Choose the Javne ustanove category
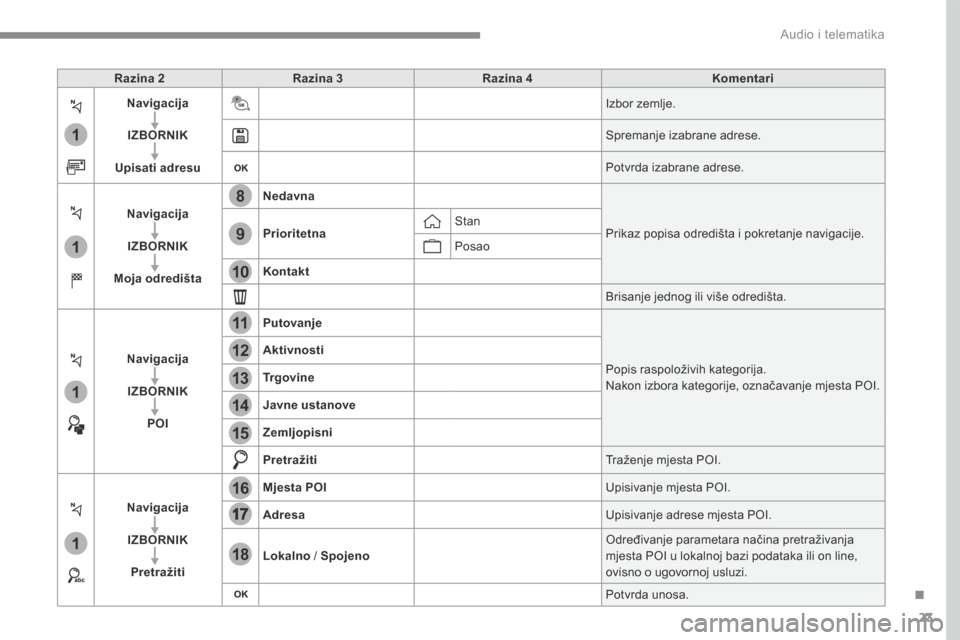 click(x=309, y=405)
